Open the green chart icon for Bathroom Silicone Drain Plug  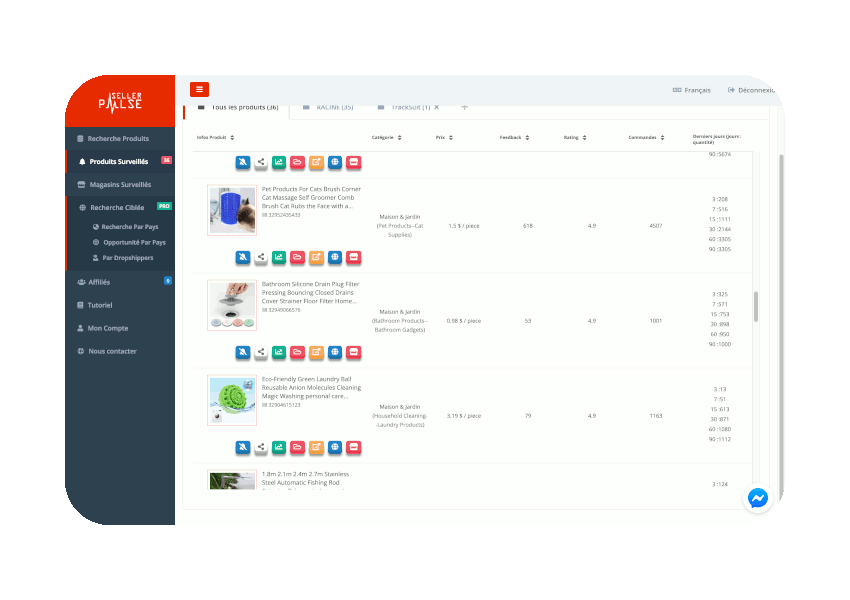click(279, 352)
